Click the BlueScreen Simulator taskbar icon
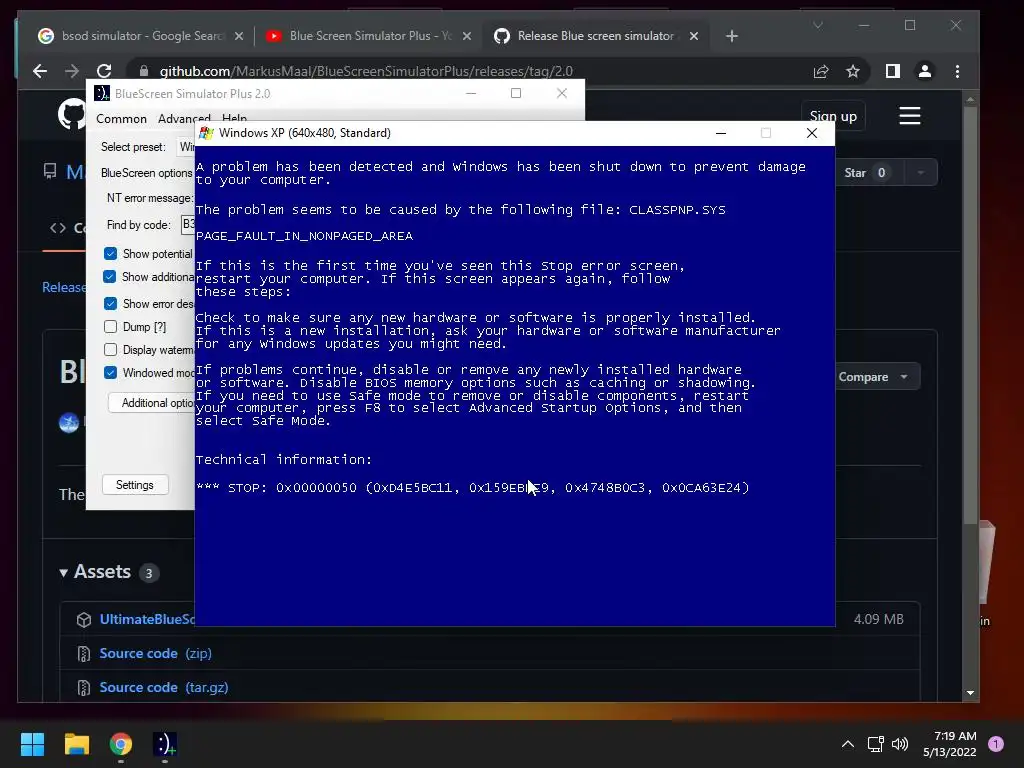Image resolution: width=1024 pixels, height=768 pixels. click(x=165, y=744)
